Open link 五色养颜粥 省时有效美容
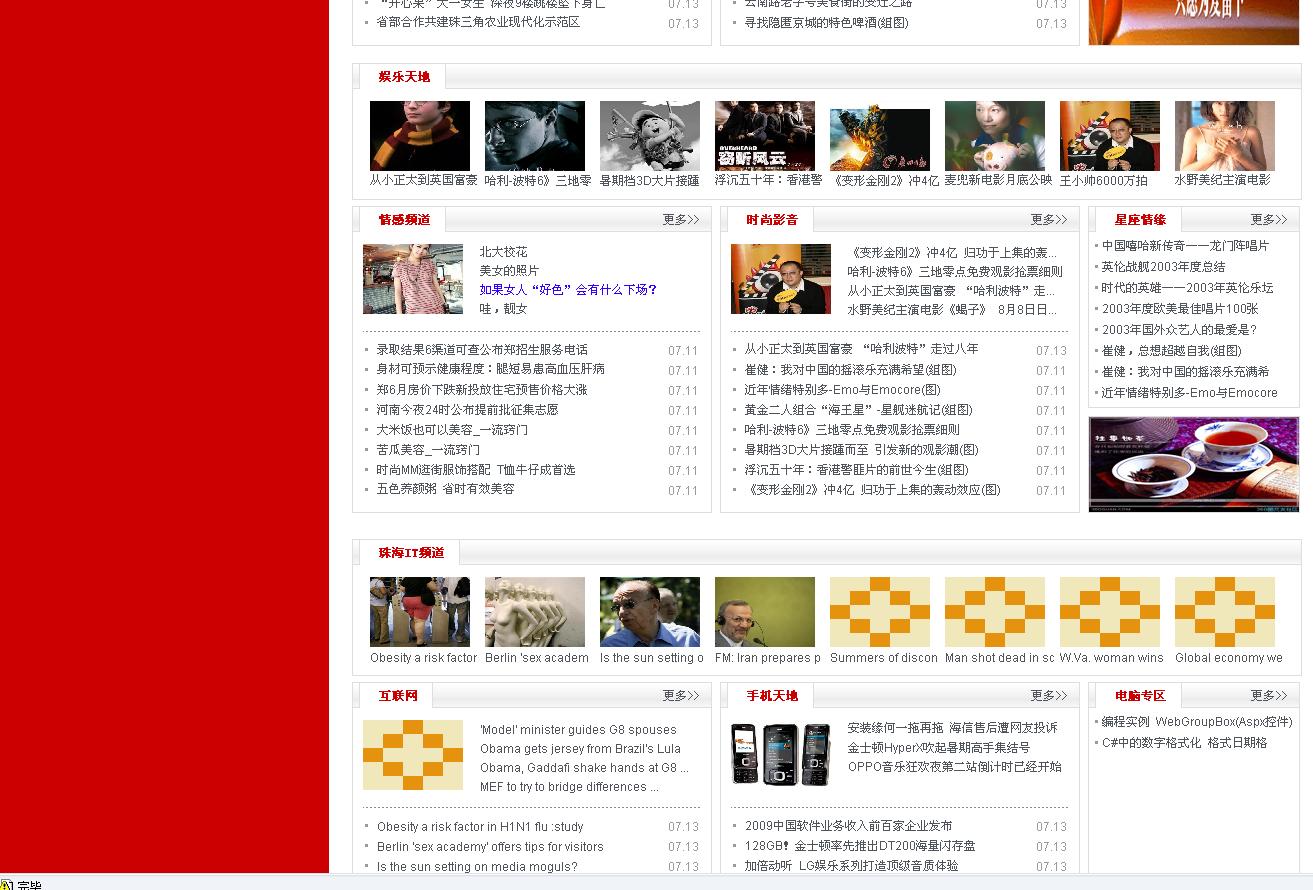Screen dimensions: 1313x890 pyautogui.click(x=445, y=490)
